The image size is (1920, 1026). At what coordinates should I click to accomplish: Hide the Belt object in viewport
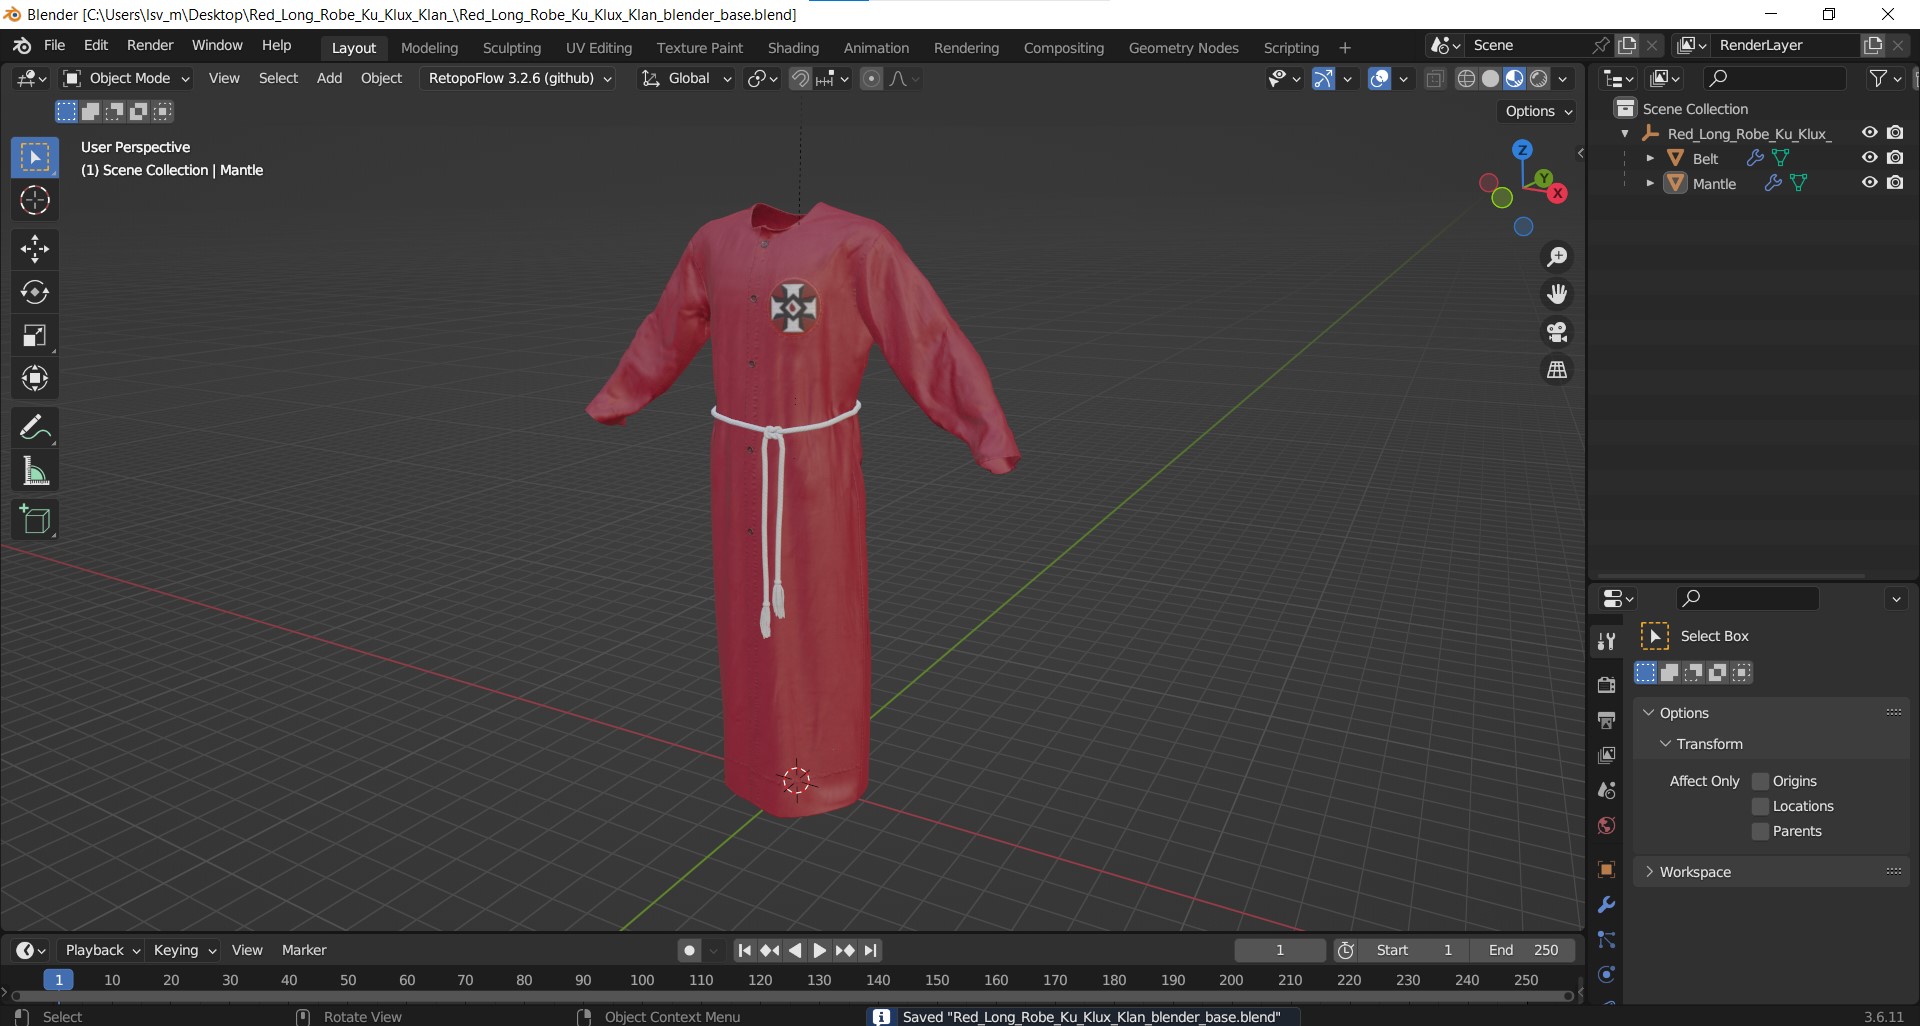click(1869, 158)
